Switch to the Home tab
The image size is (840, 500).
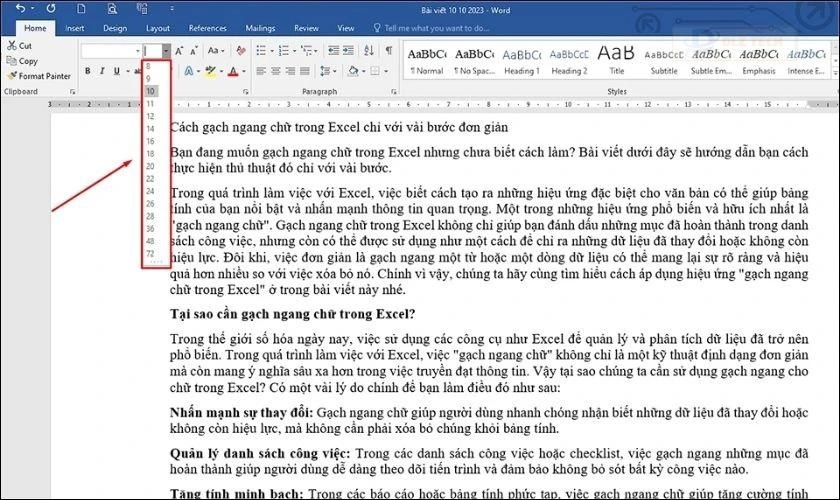(35, 28)
